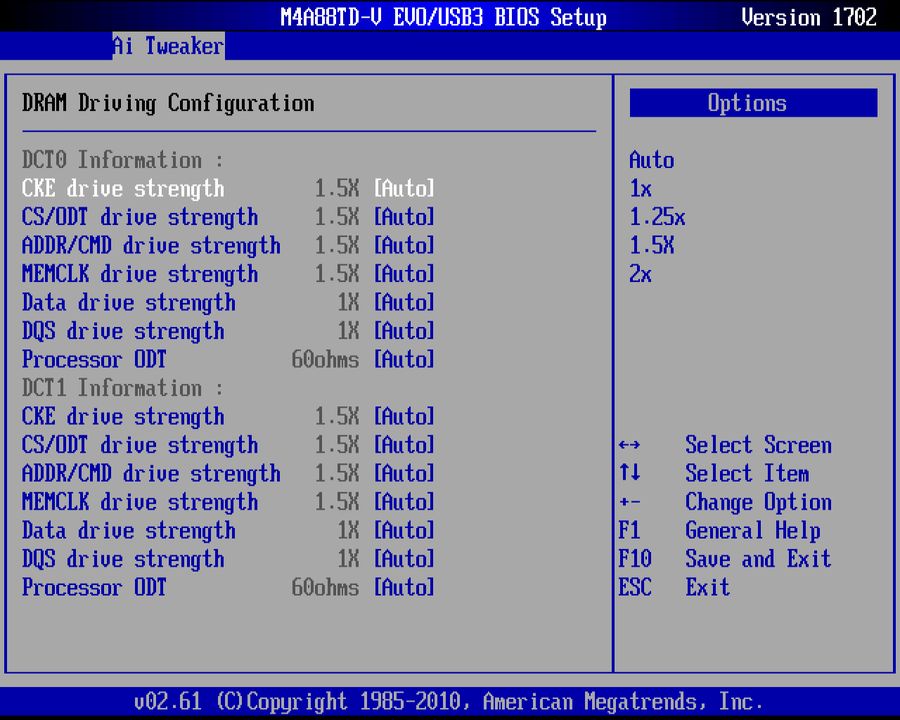Open DCT1 ADDR/CMD drive strength setting
Viewport: 900px width, 720px height.
151,473
